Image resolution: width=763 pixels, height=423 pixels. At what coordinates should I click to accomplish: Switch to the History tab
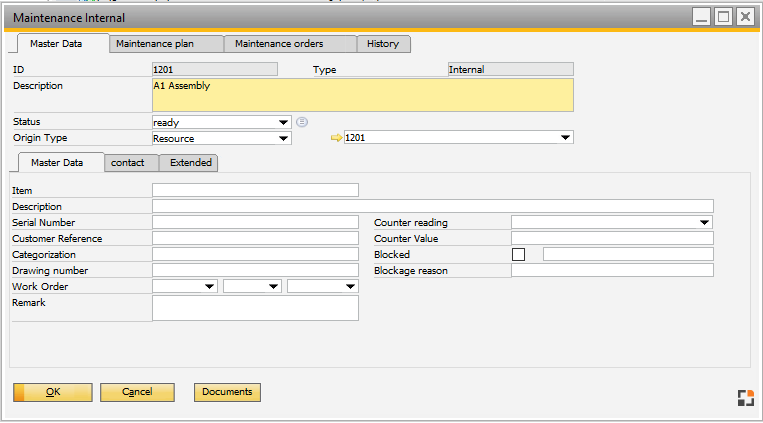pos(383,44)
